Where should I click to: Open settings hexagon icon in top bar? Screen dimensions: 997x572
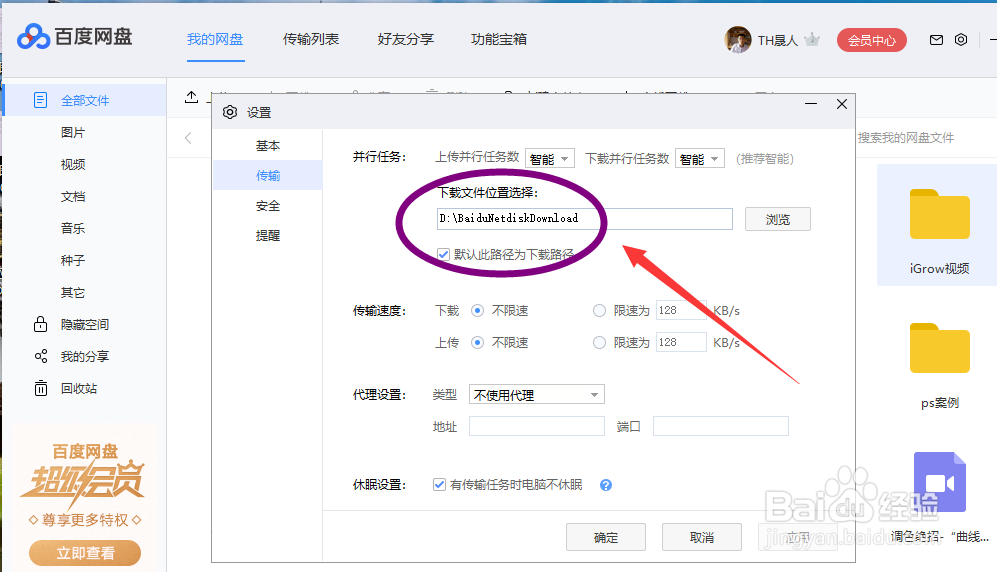[961, 39]
